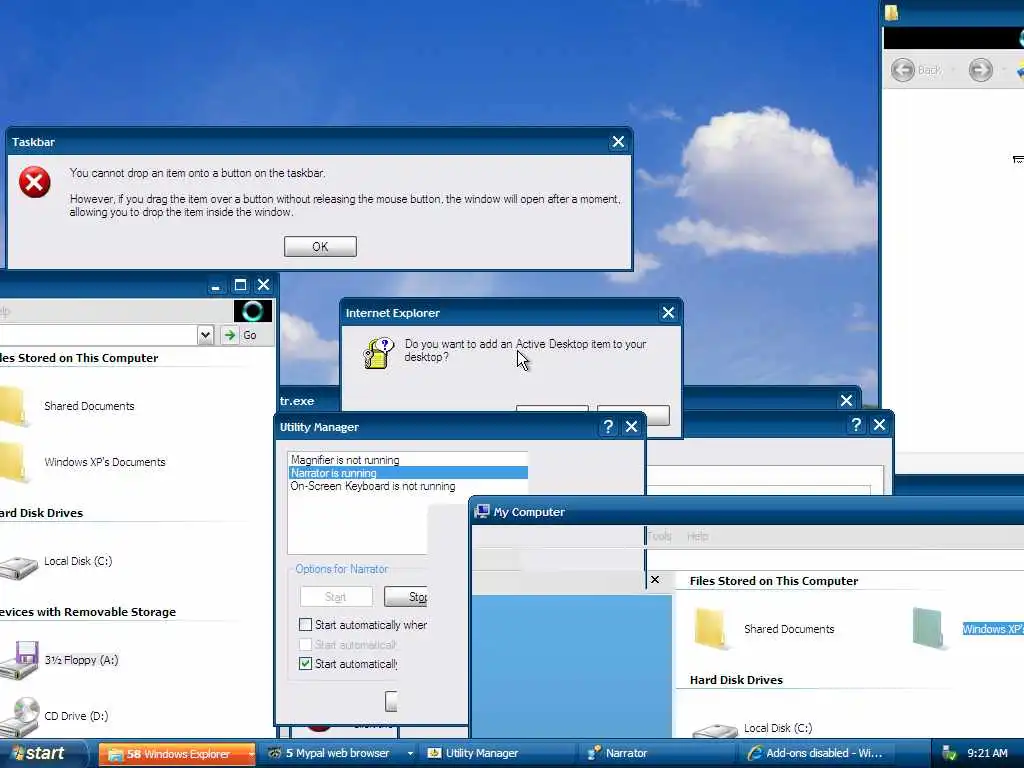
Task: Select 'Narrator is running' list entry
Action: pos(408,473)
